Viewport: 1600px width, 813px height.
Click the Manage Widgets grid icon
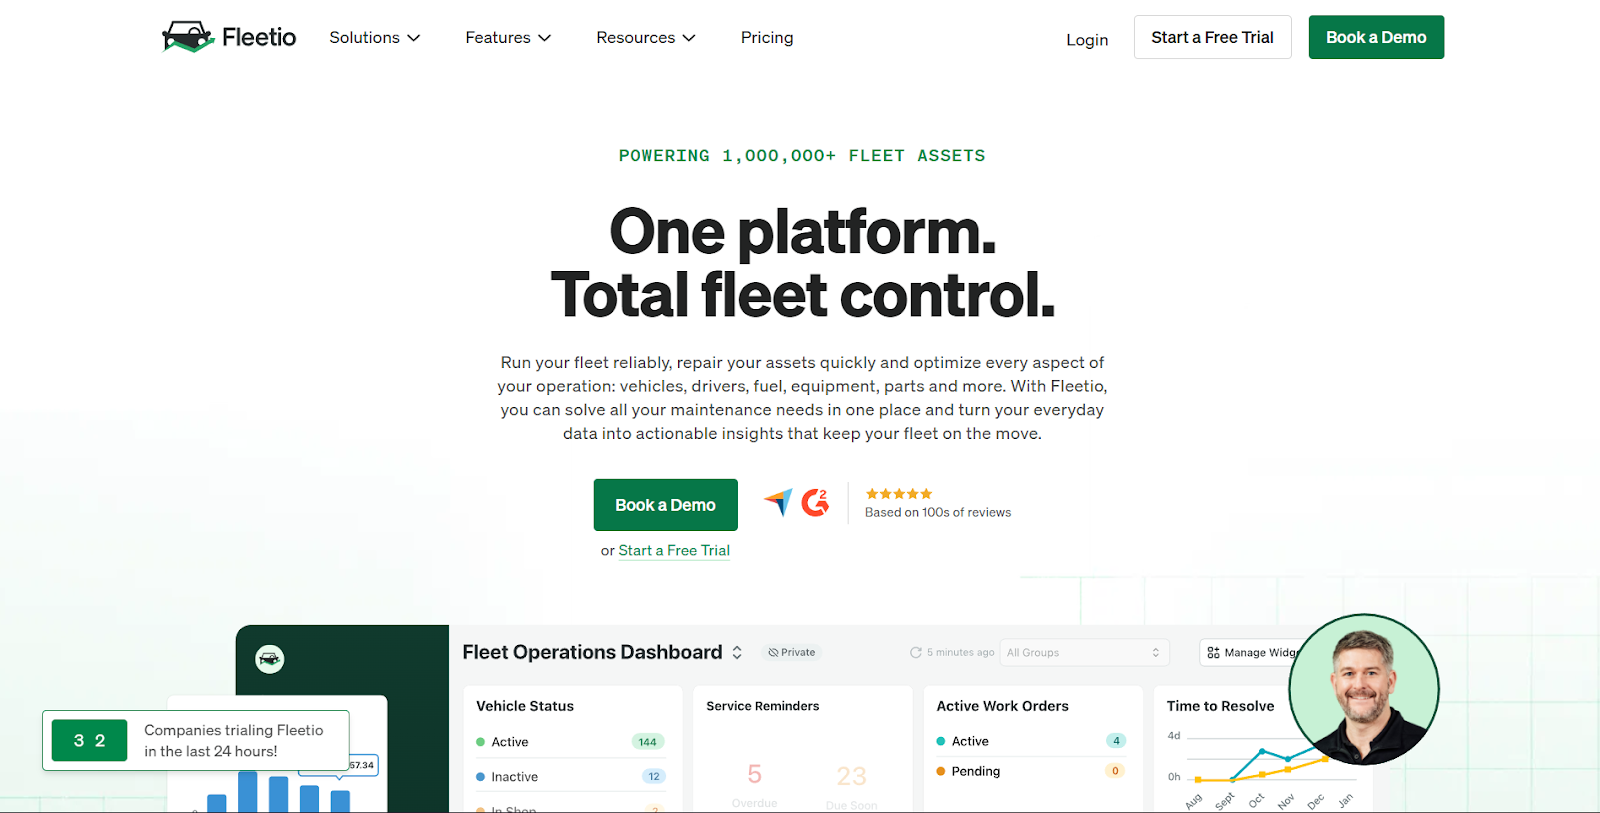pyautogui.click(x=1213, y=652)
